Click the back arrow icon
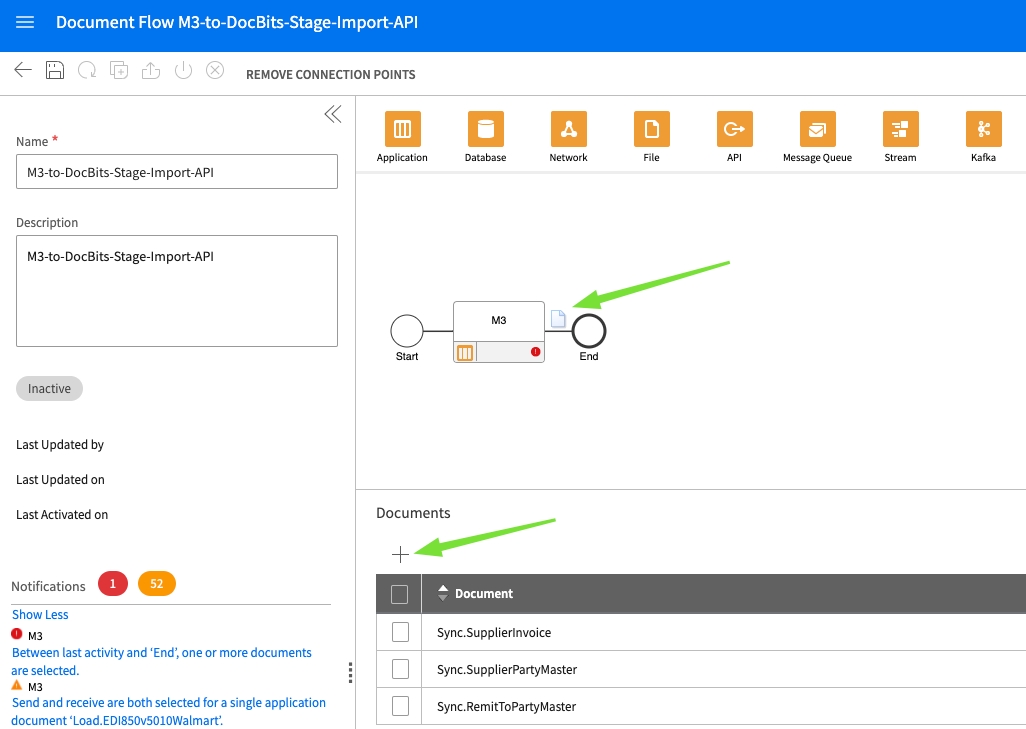The width and height of the screenshot is (1026, 729). (x=23, y=70)
